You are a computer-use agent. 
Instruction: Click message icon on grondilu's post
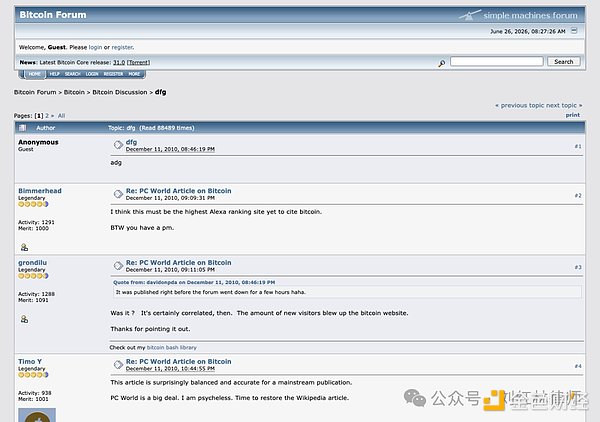[118, 266]
